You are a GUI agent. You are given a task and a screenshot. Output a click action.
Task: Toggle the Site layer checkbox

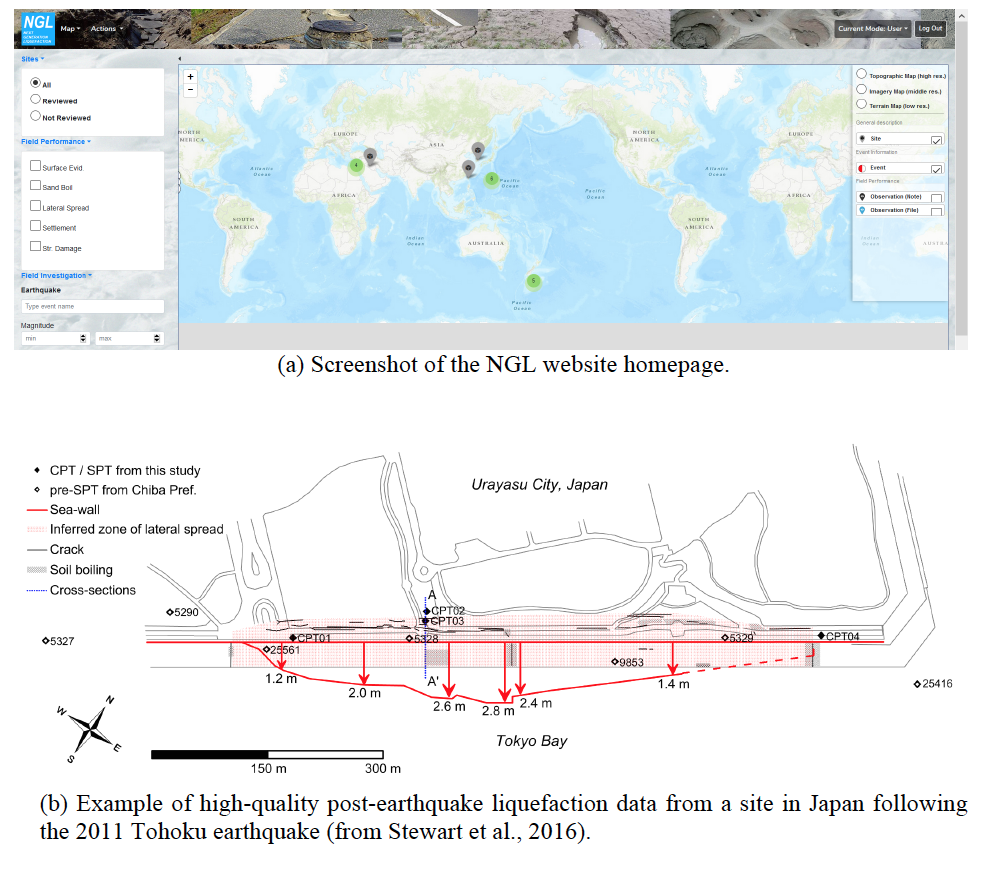coord(936,140)
